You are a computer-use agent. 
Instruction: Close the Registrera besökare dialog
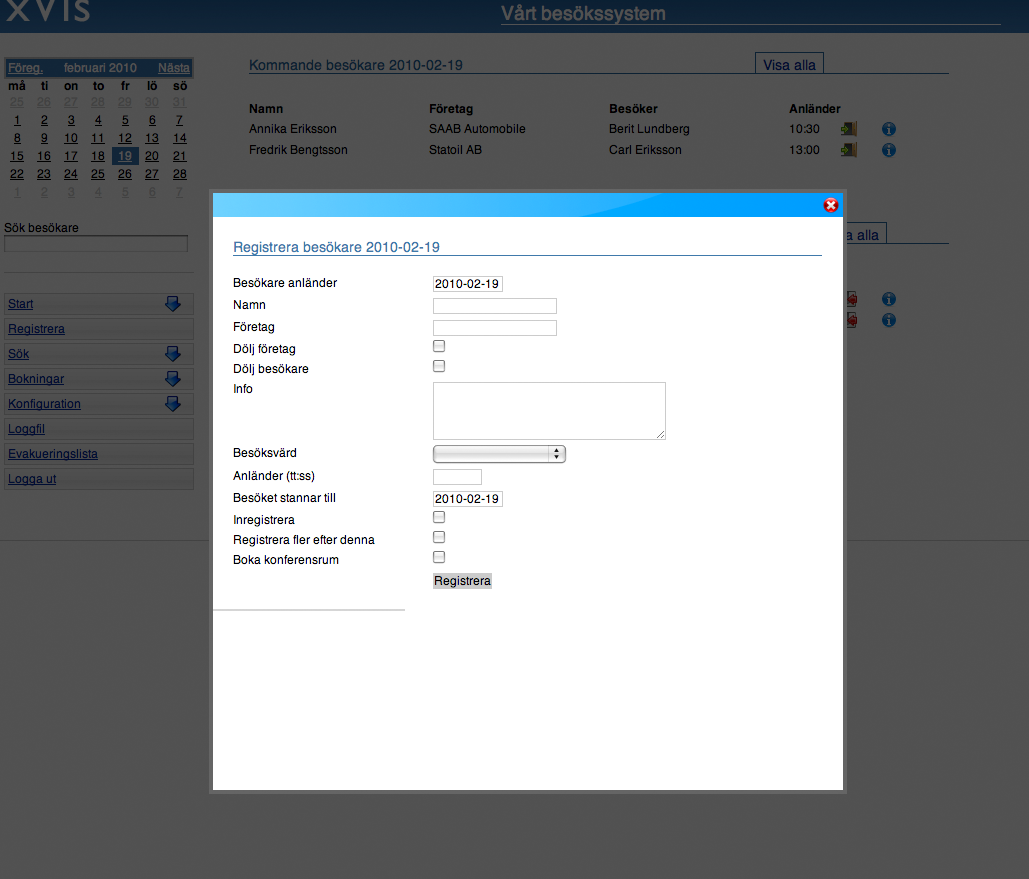coord(830,205)
